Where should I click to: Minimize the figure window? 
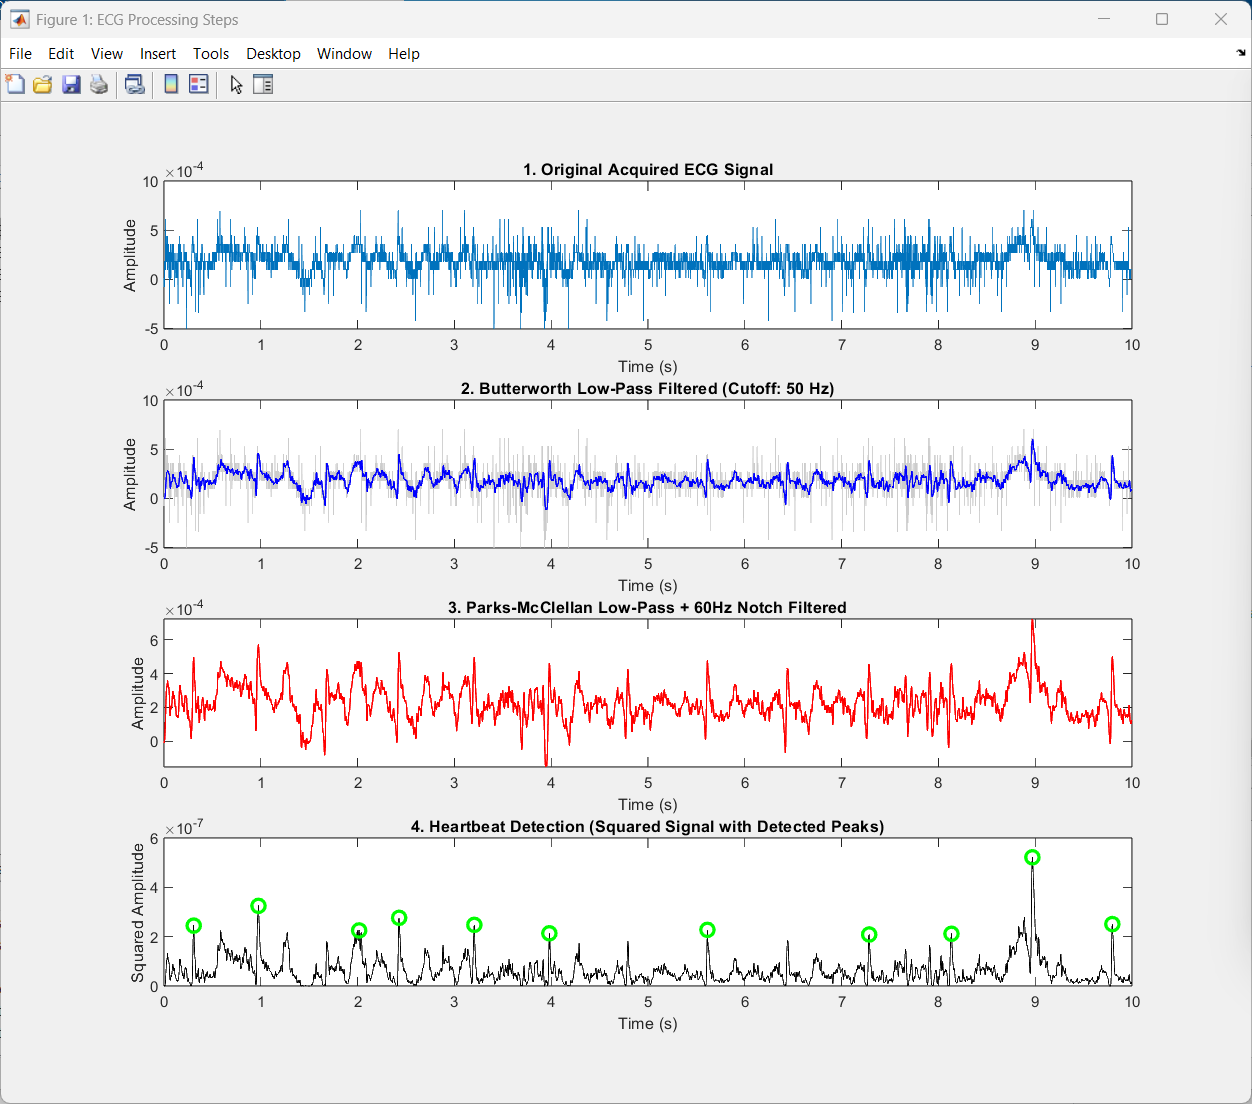tap(1104, 19)
